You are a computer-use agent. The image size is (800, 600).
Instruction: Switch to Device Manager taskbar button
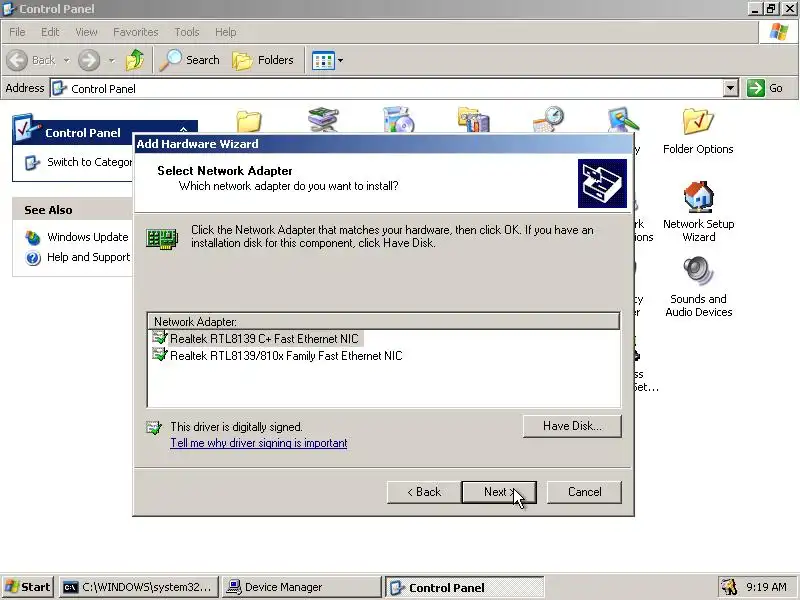tap(302, 587)
